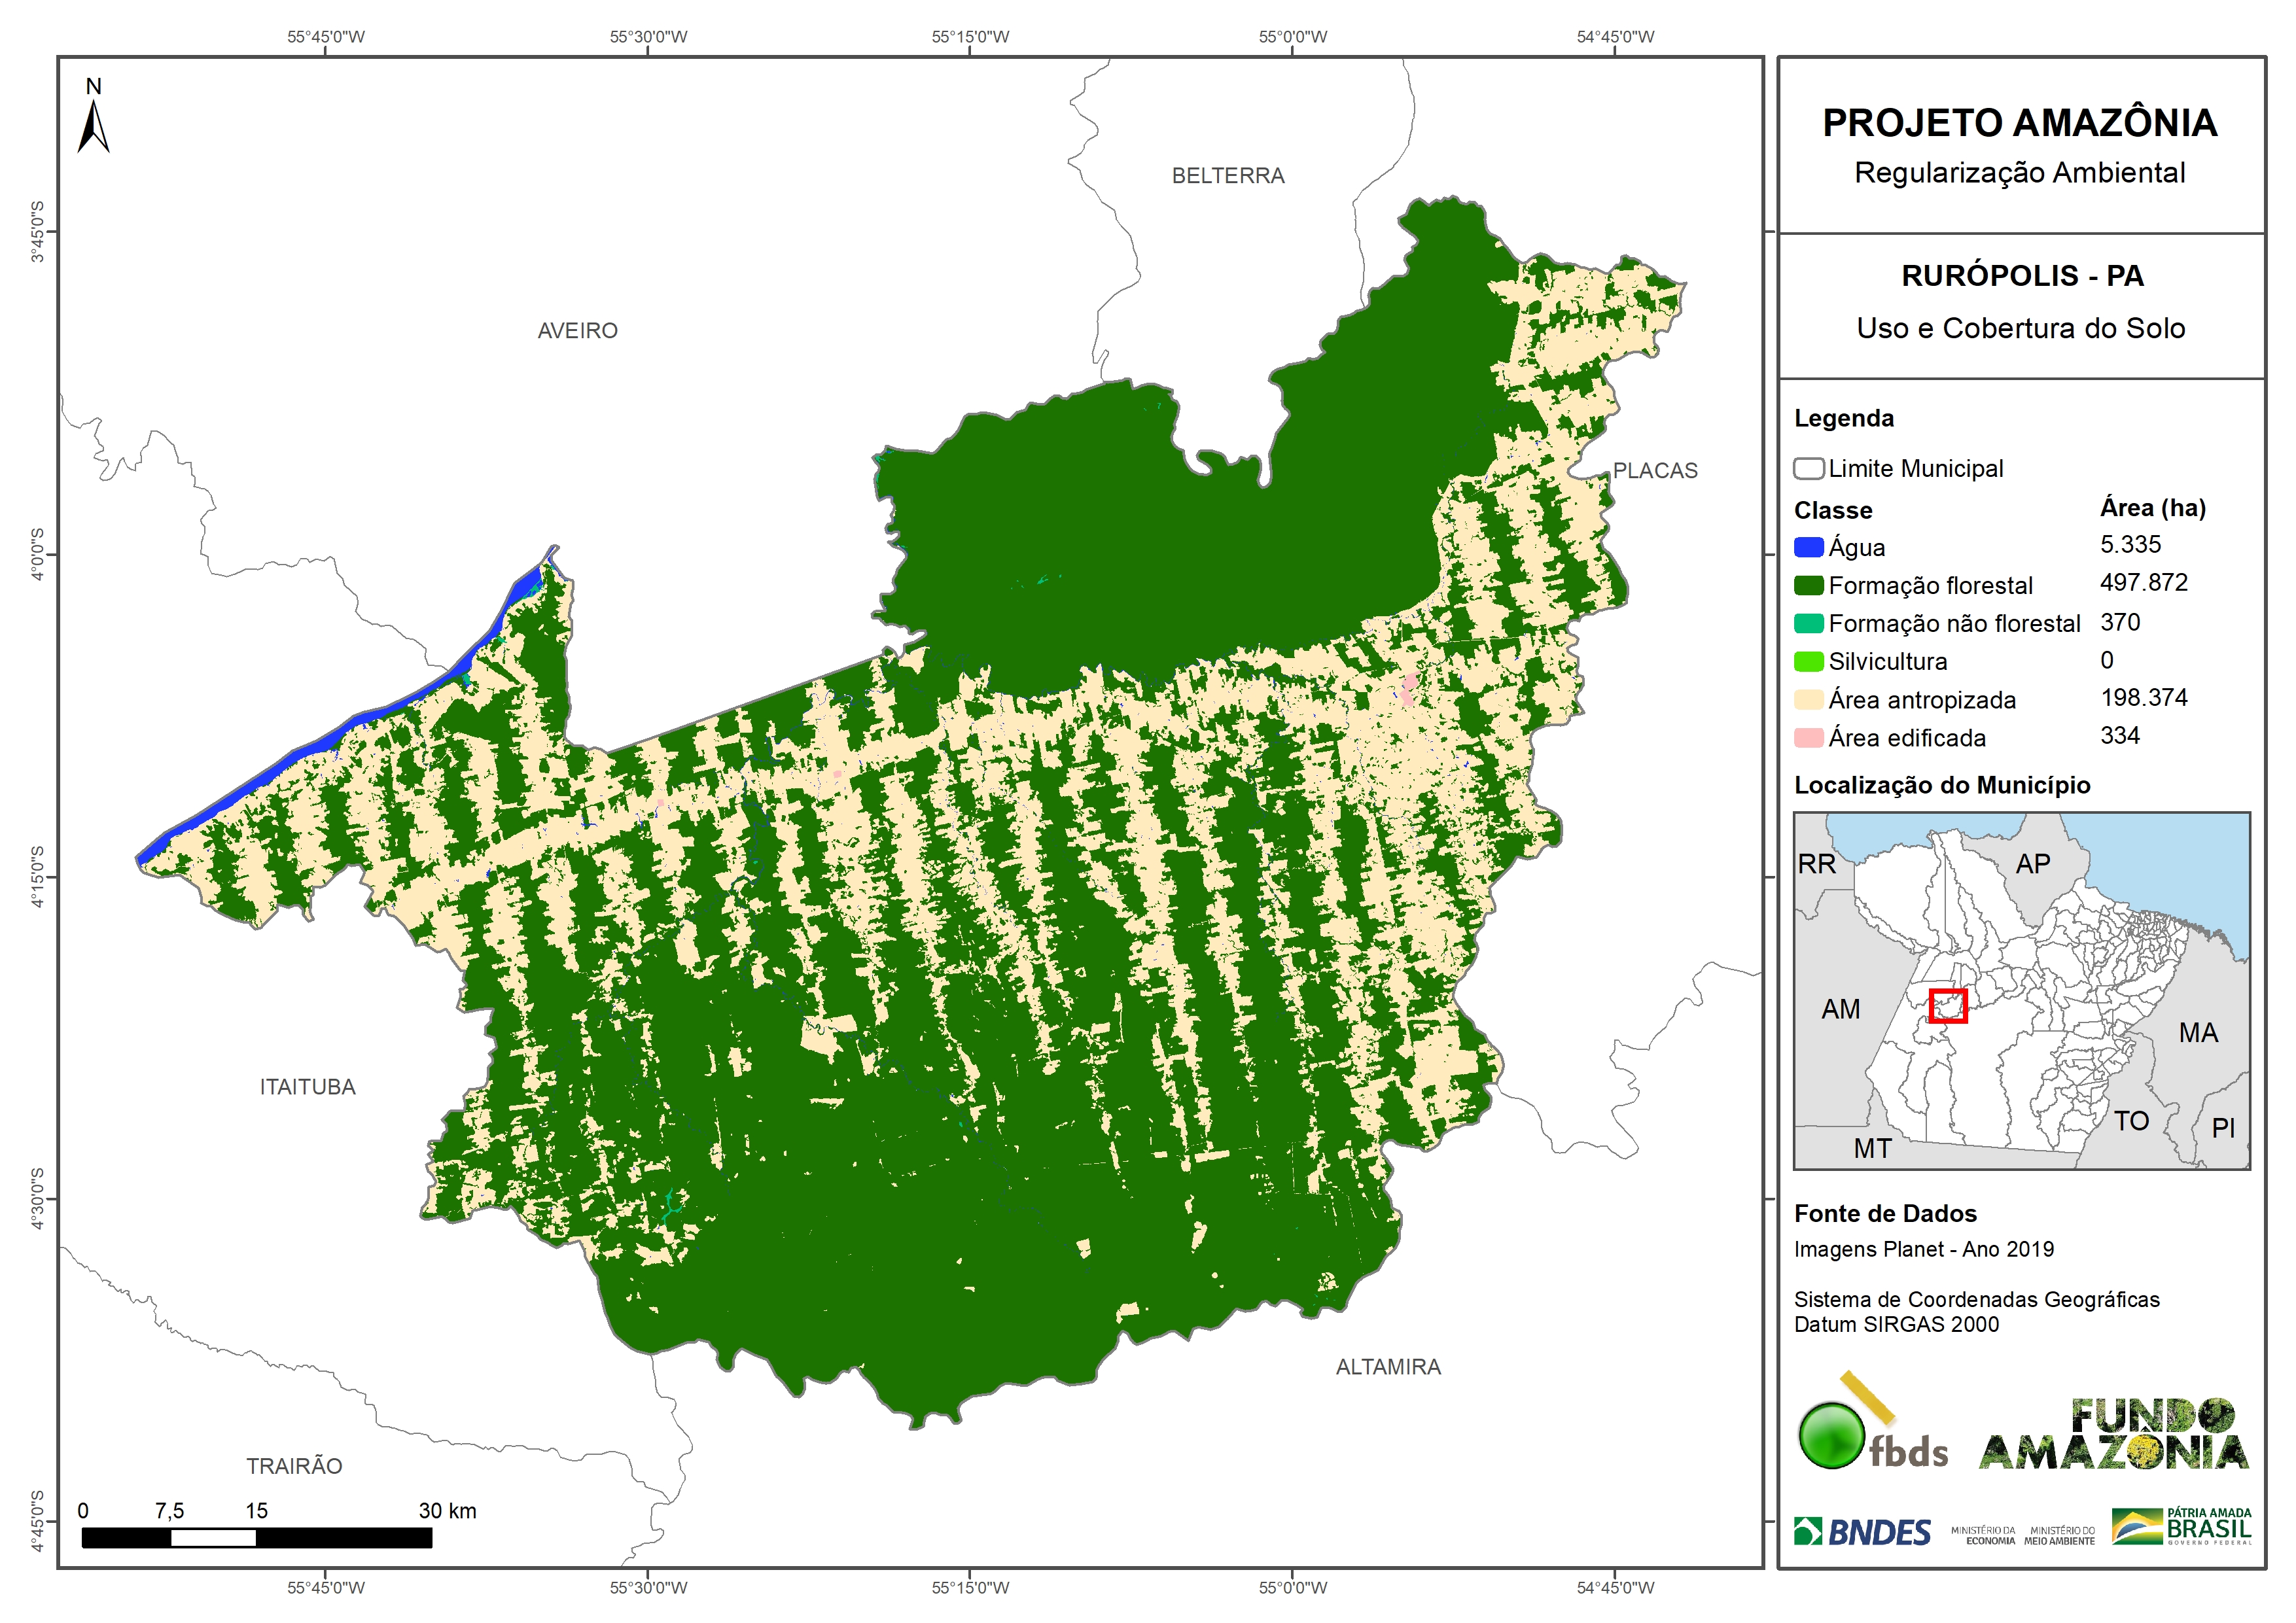Image resolution: width=2296 pixels, height=1623 pixels.
Task: Click the Área antropizada beige swatch
Action: tap(1808, 700)
